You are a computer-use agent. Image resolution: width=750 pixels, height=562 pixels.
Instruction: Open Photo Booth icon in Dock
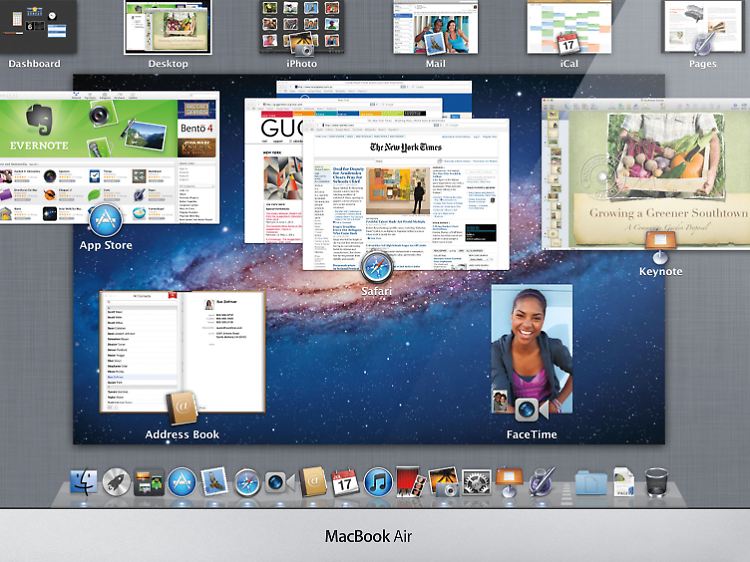point(410,482)
